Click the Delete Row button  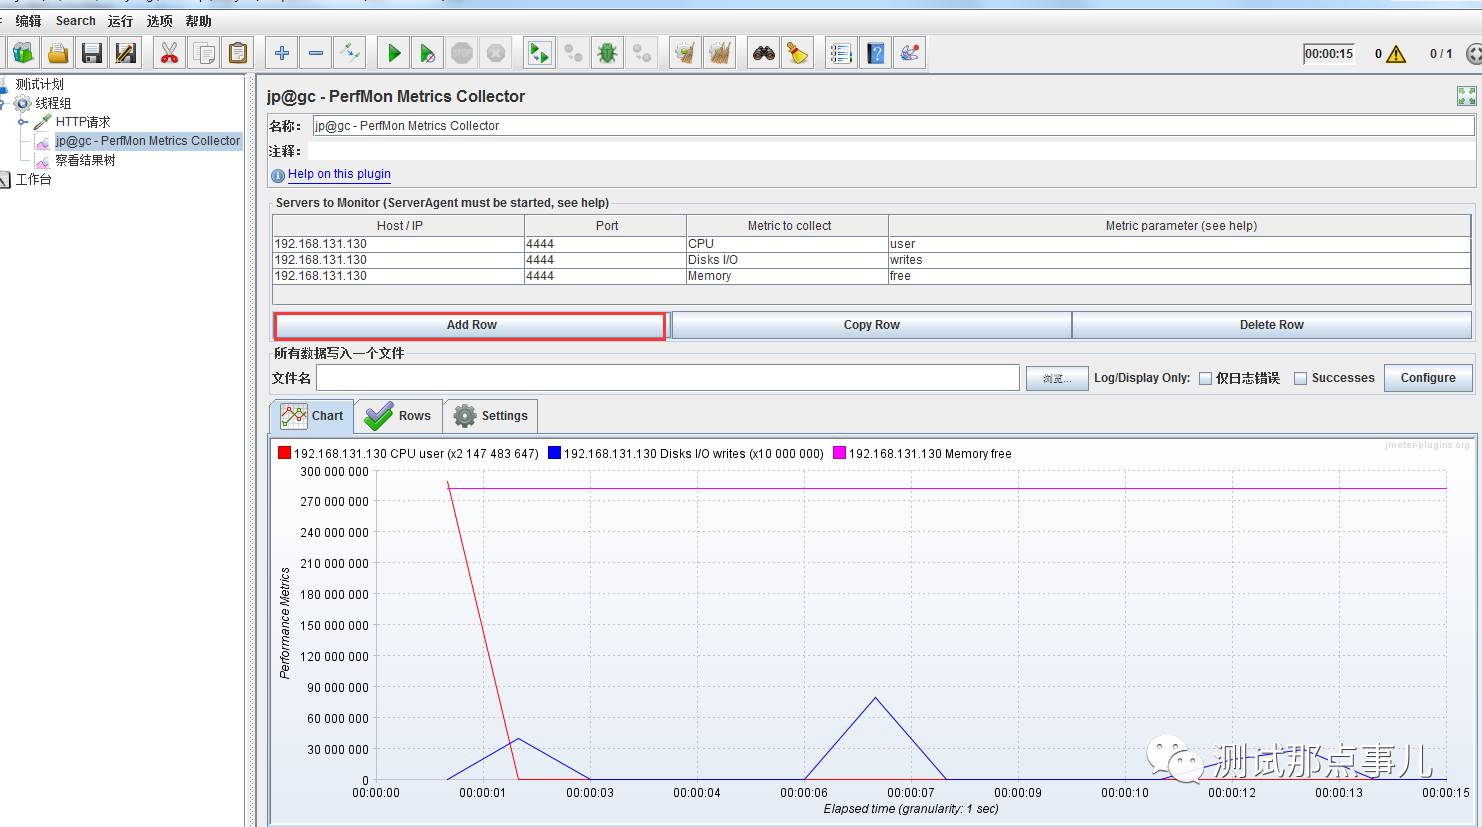[x=1271, y=325]
